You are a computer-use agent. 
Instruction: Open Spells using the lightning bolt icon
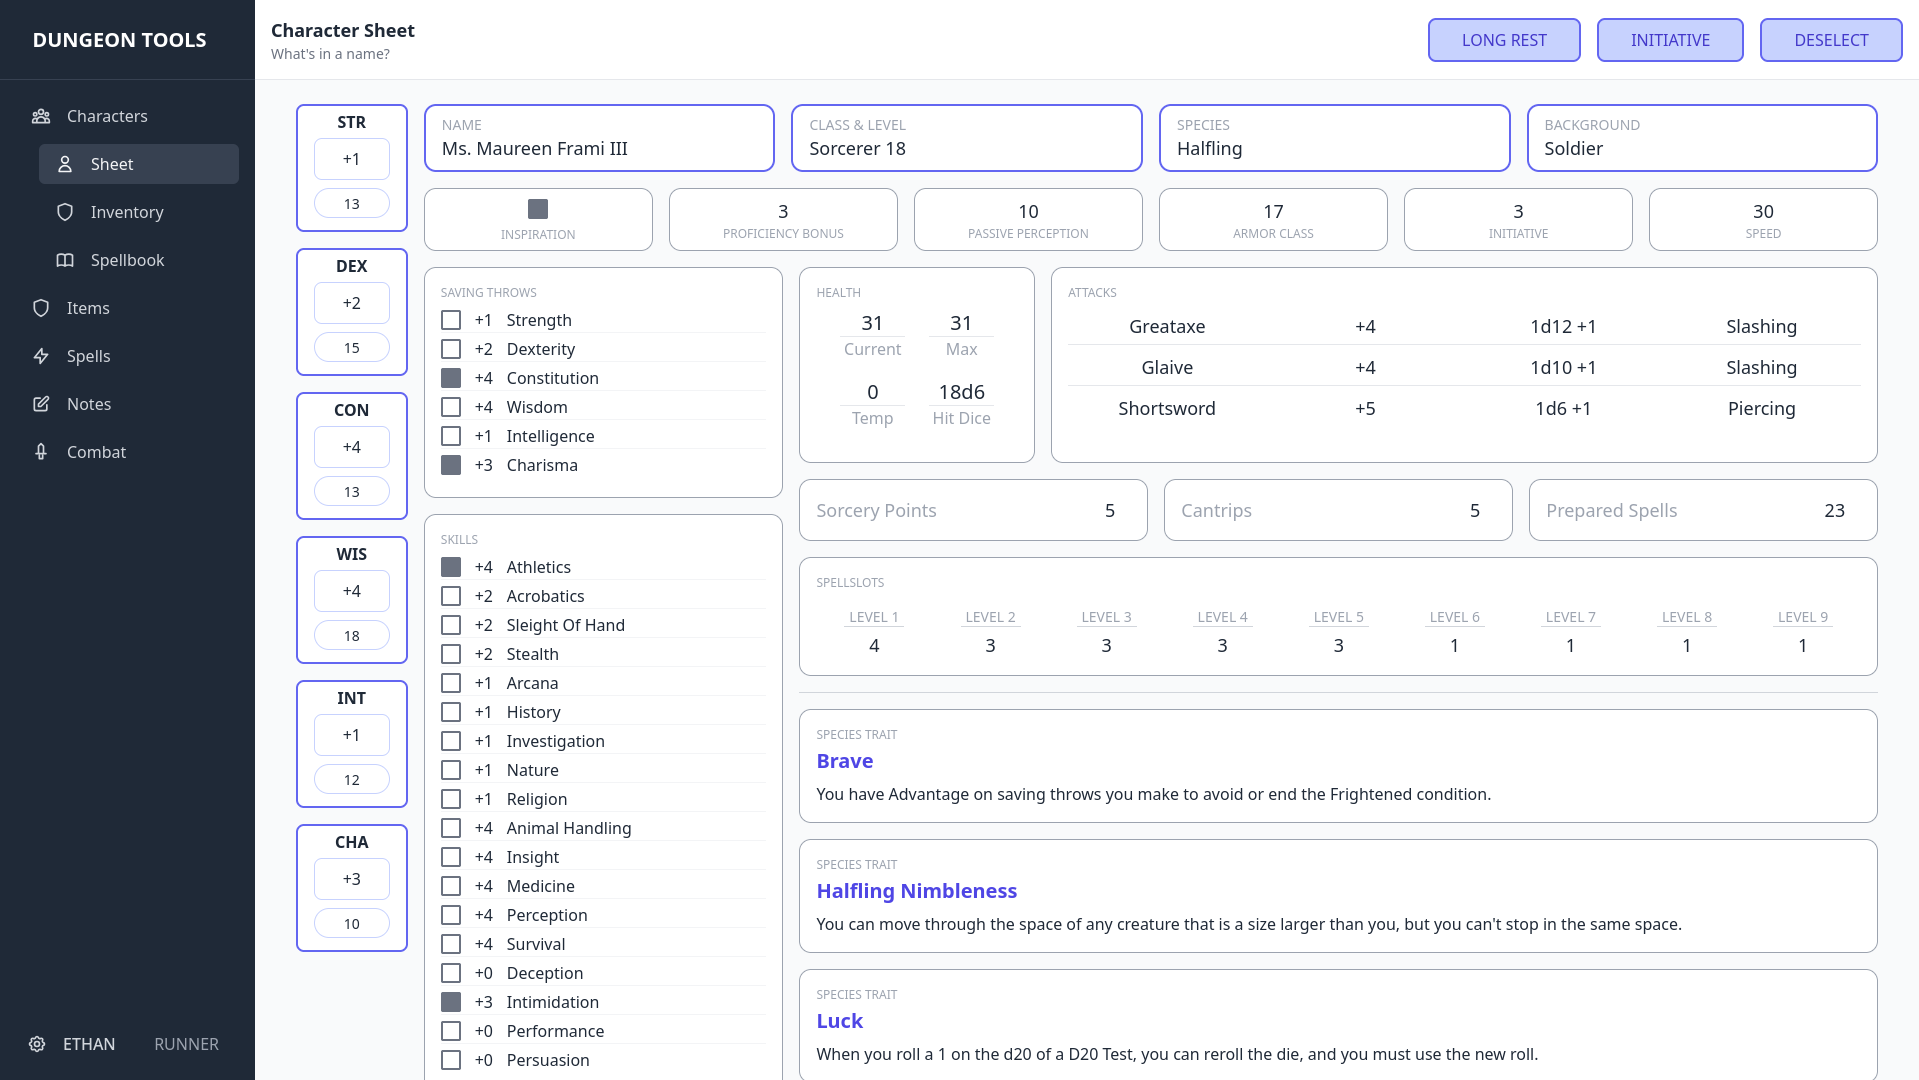[41, 356]
